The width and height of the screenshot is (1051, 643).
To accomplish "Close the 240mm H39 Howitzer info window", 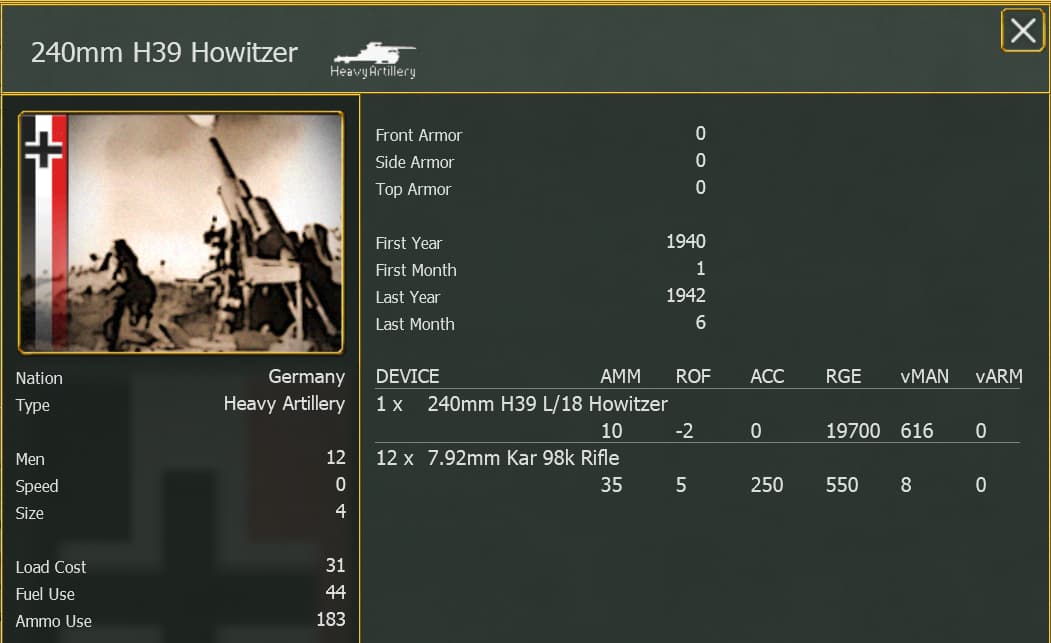I will pyautogui.click(x=1022, y=31).
